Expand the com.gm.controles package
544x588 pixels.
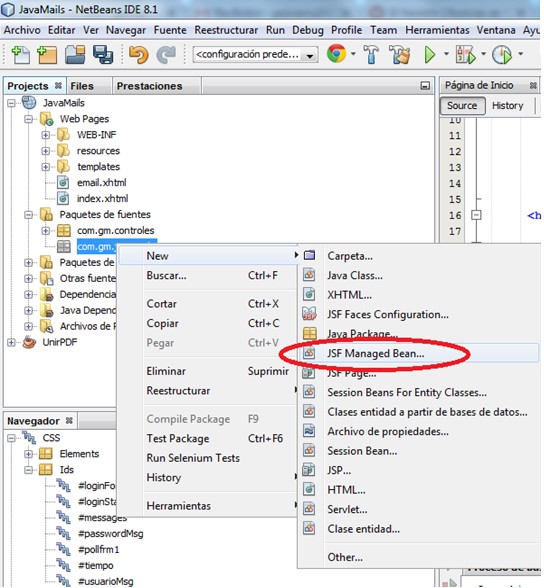coord(46,230)
